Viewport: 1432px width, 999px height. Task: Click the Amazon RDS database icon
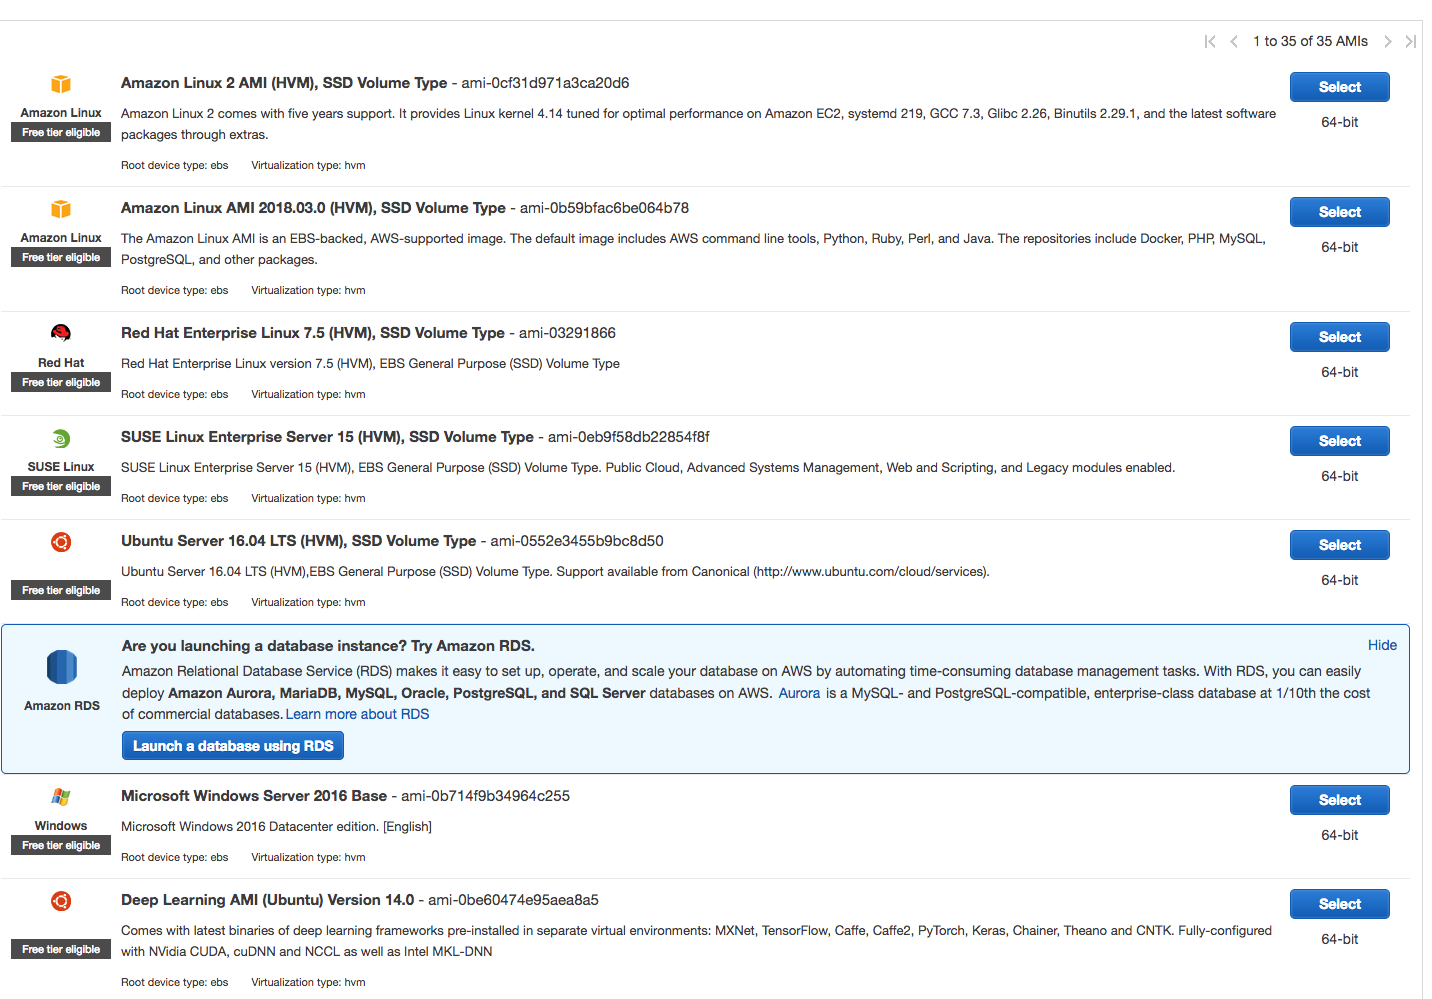62,667
